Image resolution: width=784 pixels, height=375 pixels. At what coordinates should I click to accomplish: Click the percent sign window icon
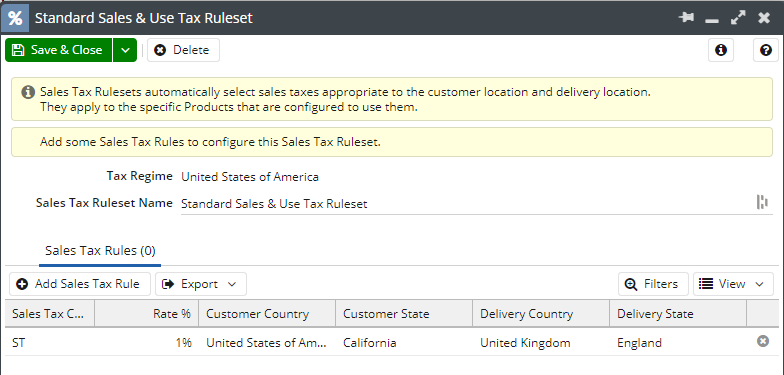(15, 18)
